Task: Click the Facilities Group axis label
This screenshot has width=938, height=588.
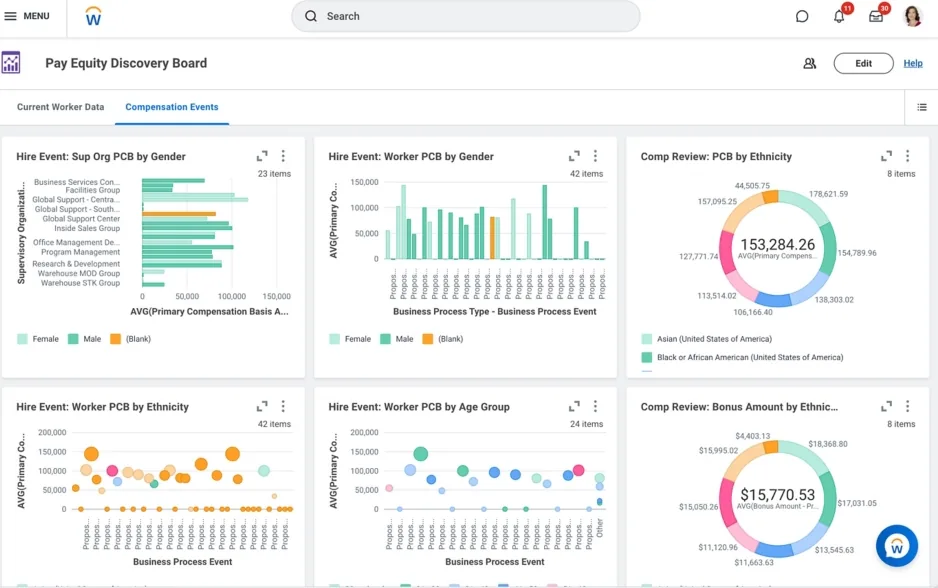Action: pyautogui.click(x=92, y=190)
